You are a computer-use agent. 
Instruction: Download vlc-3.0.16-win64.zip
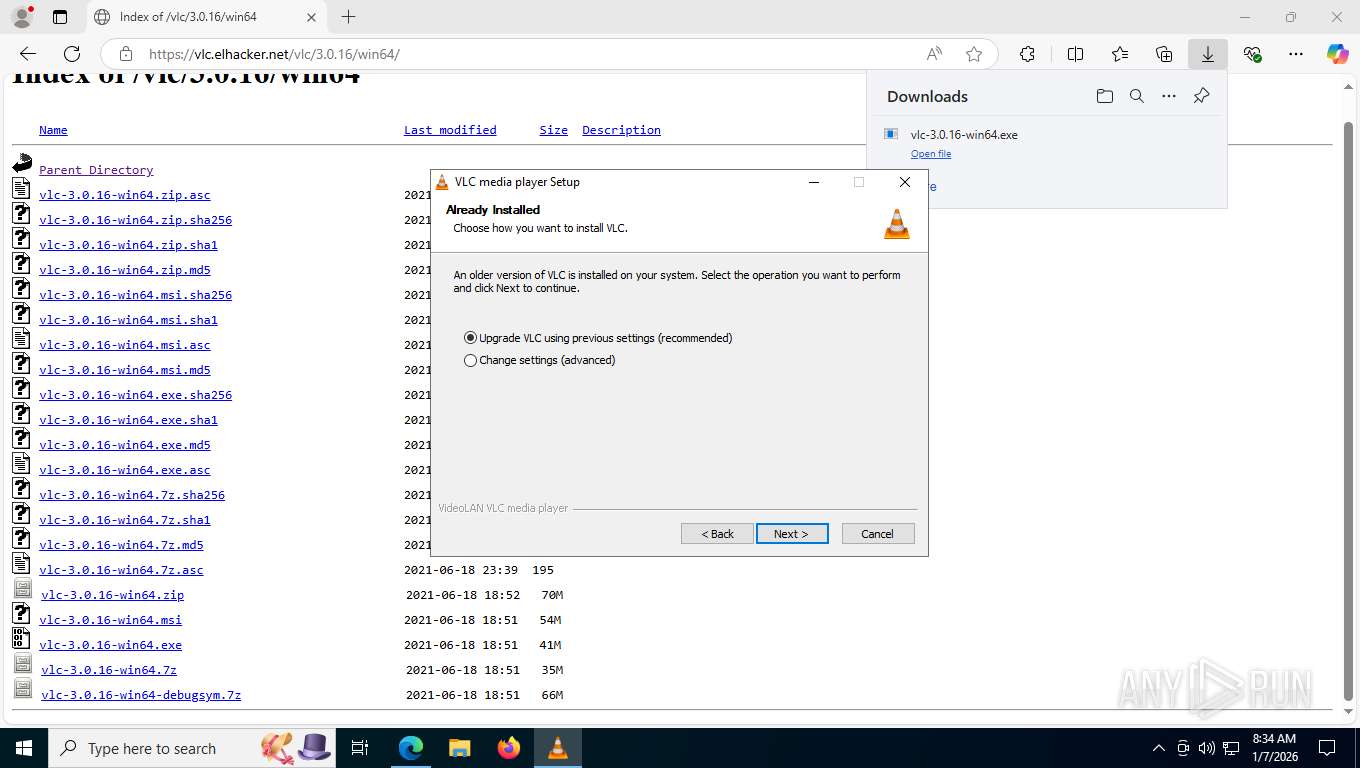pyautogui.click(x=112, y=595)
